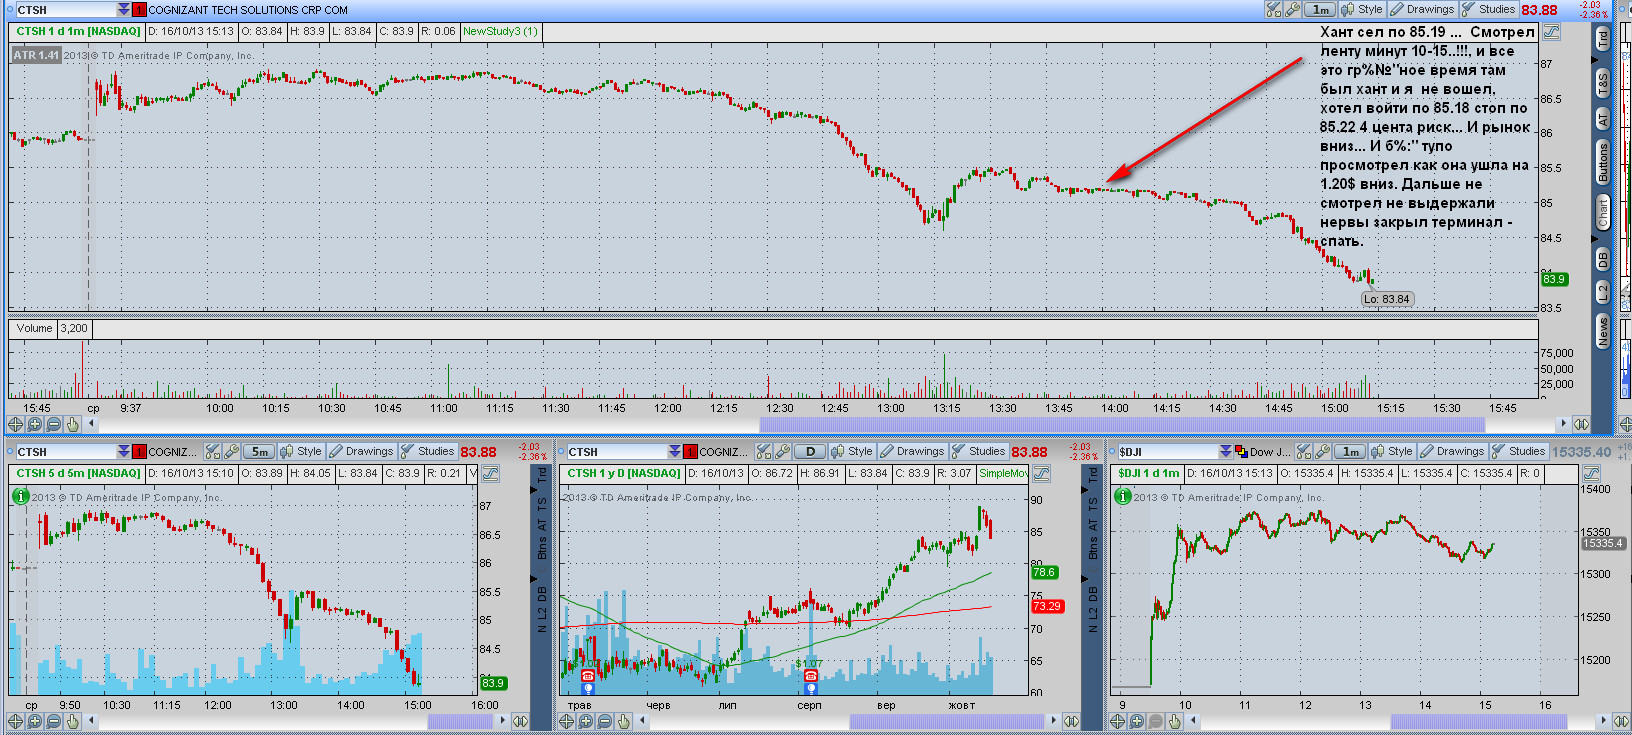Change the 1m timeframe on $DJI chart

coord(1351,452)
